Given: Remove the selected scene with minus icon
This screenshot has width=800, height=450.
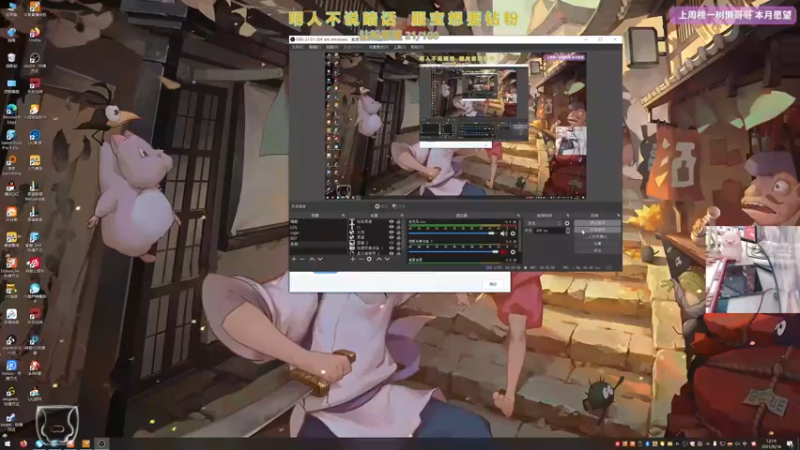Looking at the screenshot, I should tap(302, 259).
